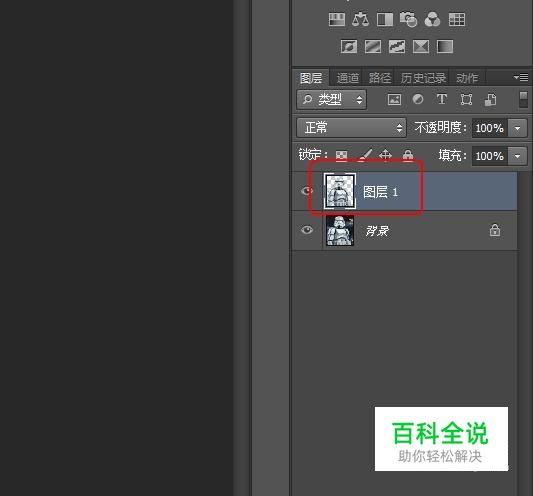Hide the 背景 layer
This screenshot has height=496, width=533.
(307, 230)
